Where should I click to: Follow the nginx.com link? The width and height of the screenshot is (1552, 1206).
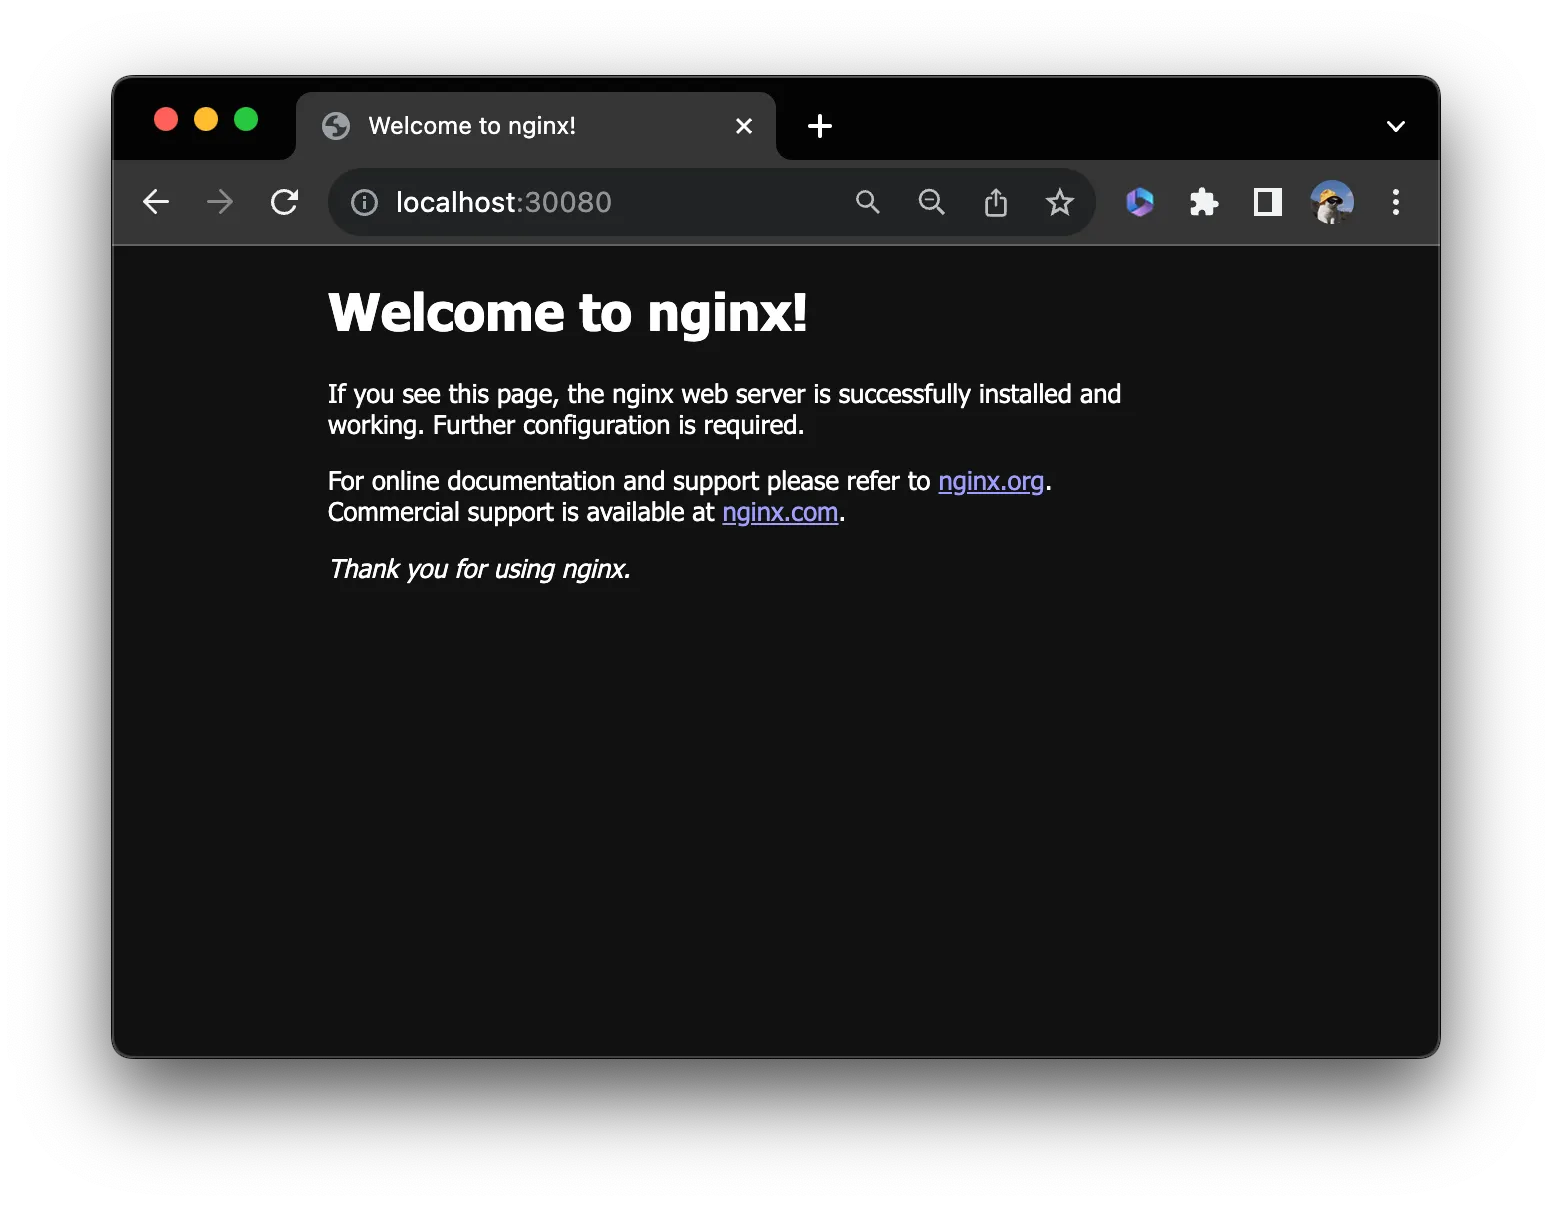coord(780,513)
